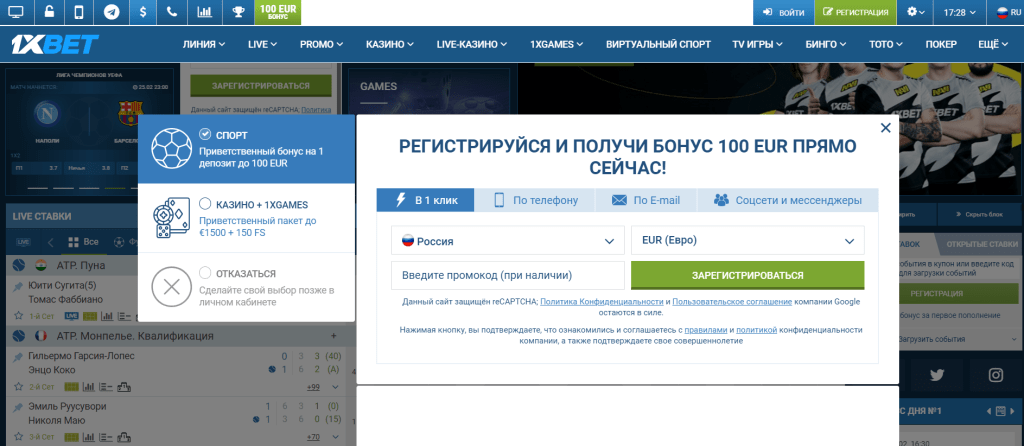Switch to the По E-mail tab
Image resolution: width=1024 pixels, height=446 pixels.
pos(646,200)
